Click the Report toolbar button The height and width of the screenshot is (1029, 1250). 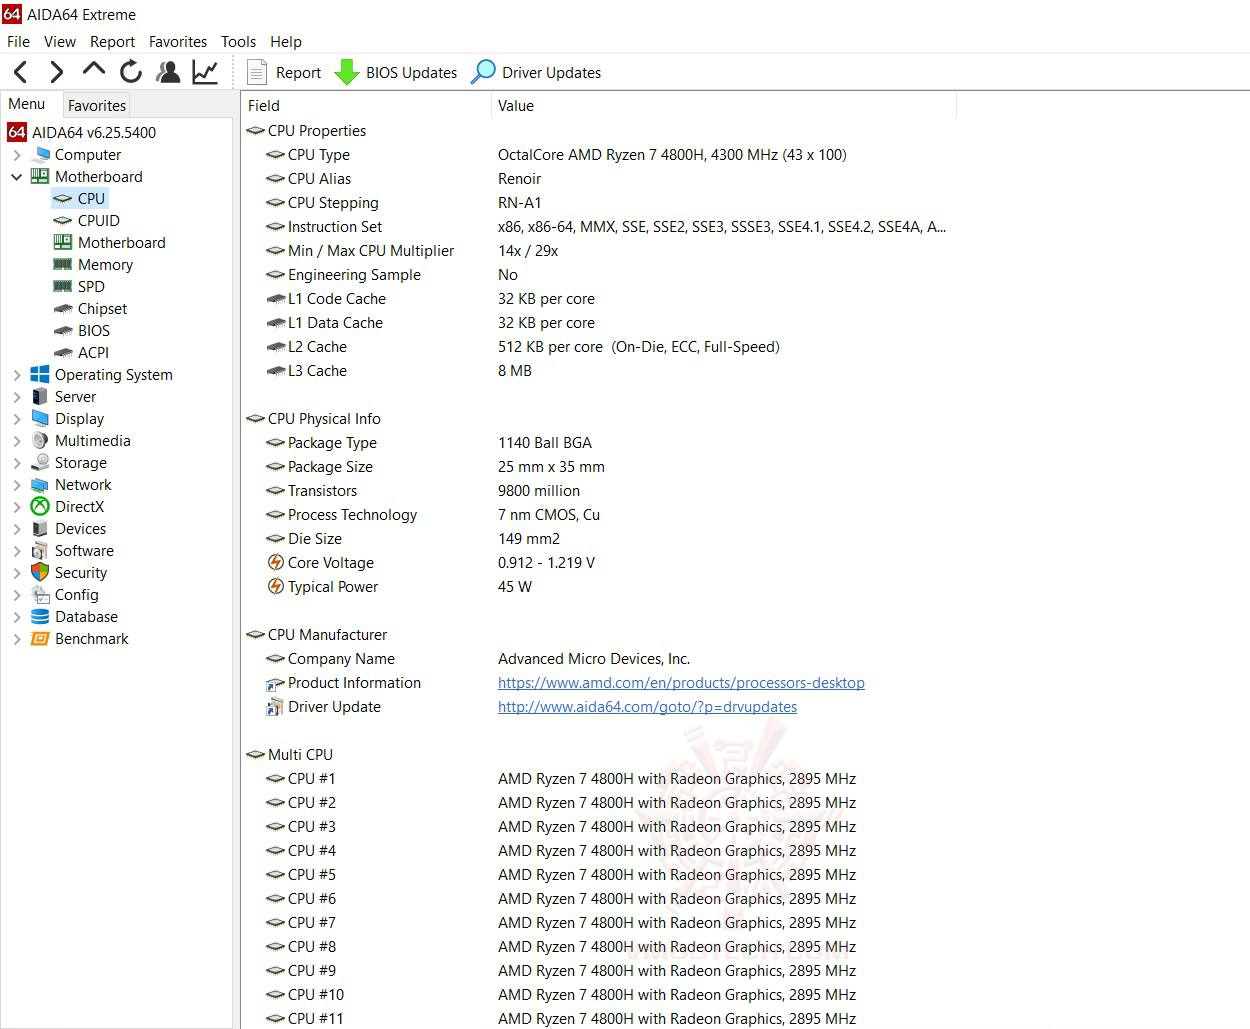click(284, 72)
